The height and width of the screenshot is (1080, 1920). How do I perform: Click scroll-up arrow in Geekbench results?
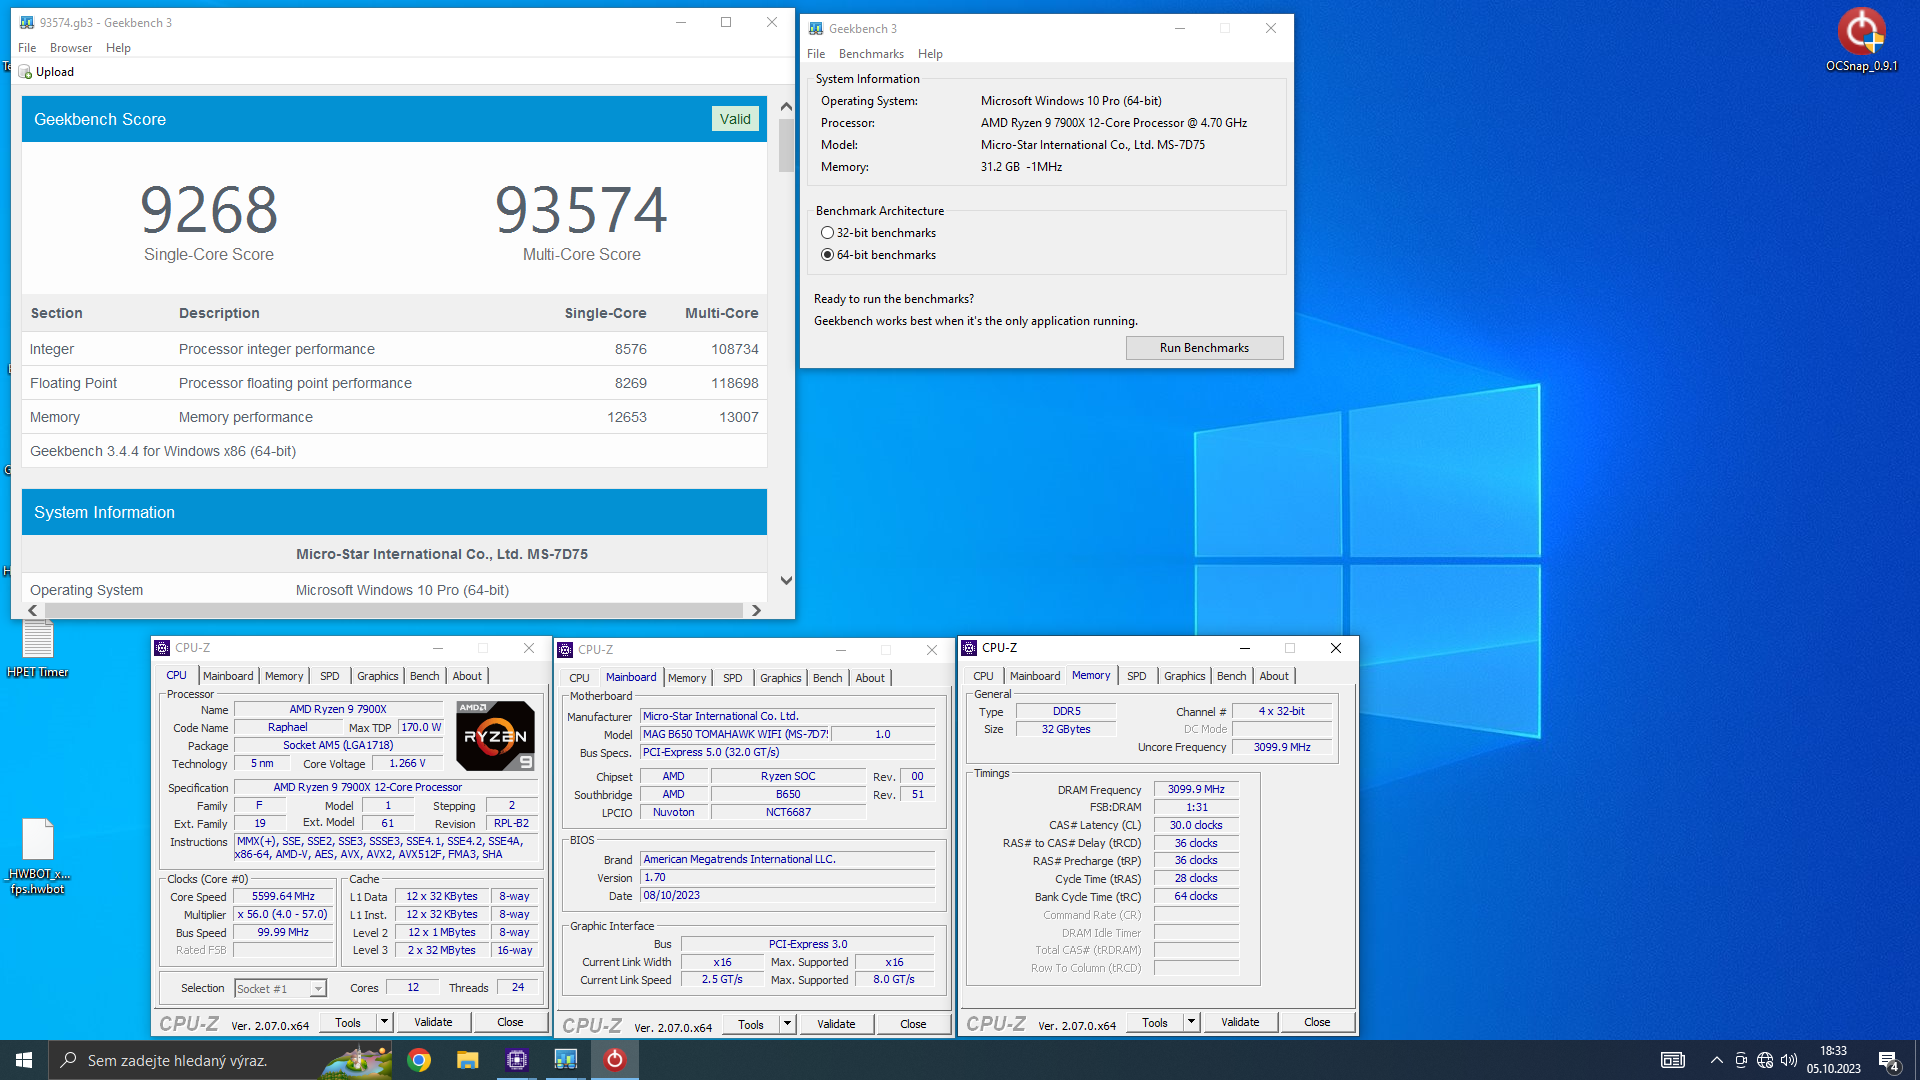(786, 106)
